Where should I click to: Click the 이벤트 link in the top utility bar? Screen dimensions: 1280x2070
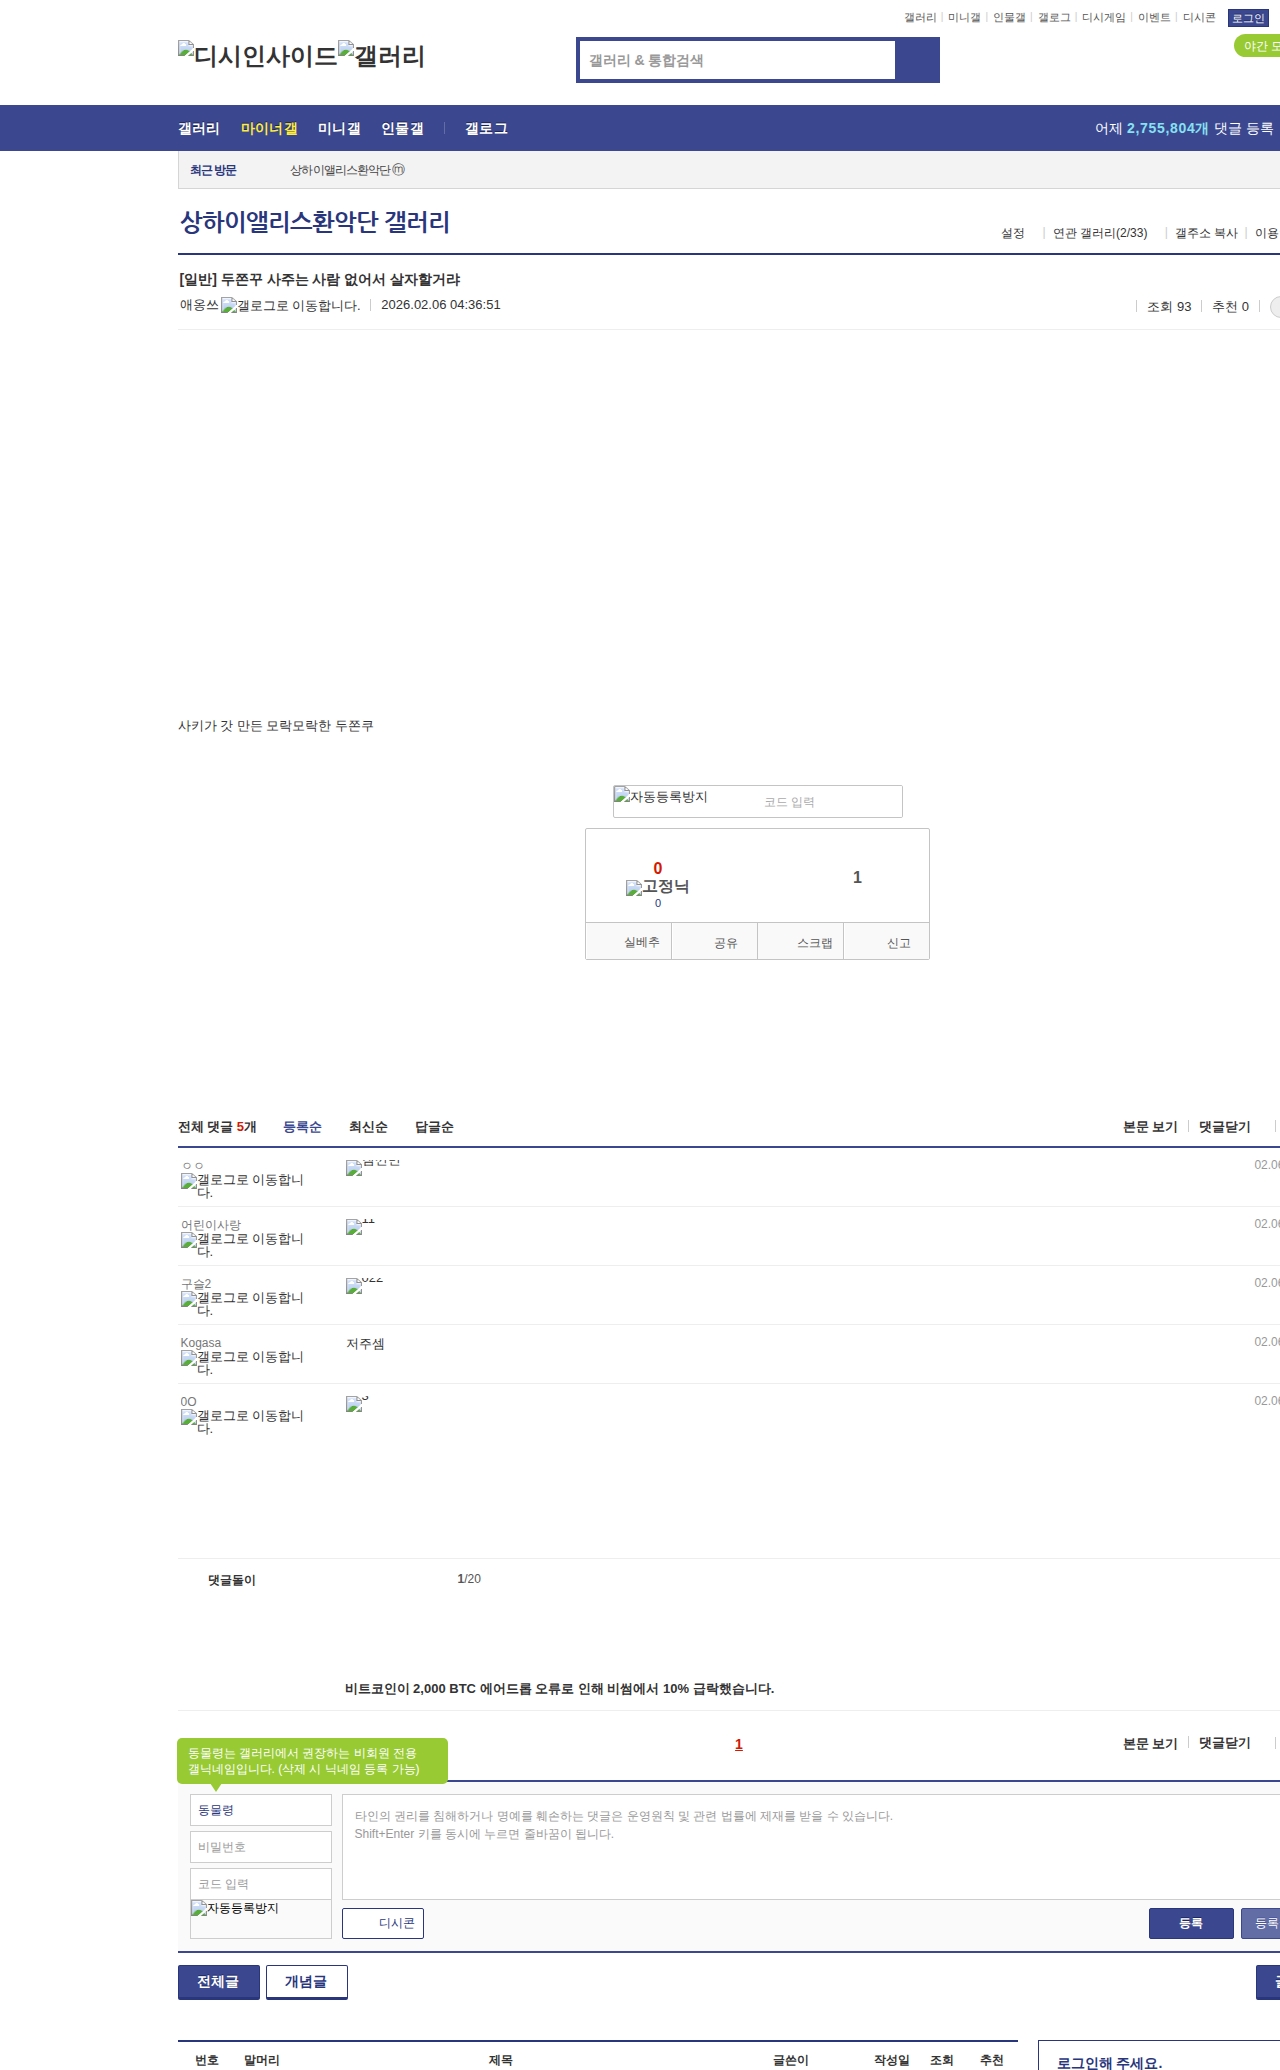1154,18
